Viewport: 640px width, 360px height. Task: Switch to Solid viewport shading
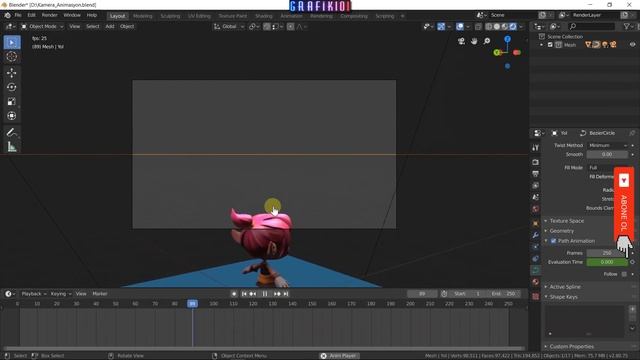(x=497, y=27)
